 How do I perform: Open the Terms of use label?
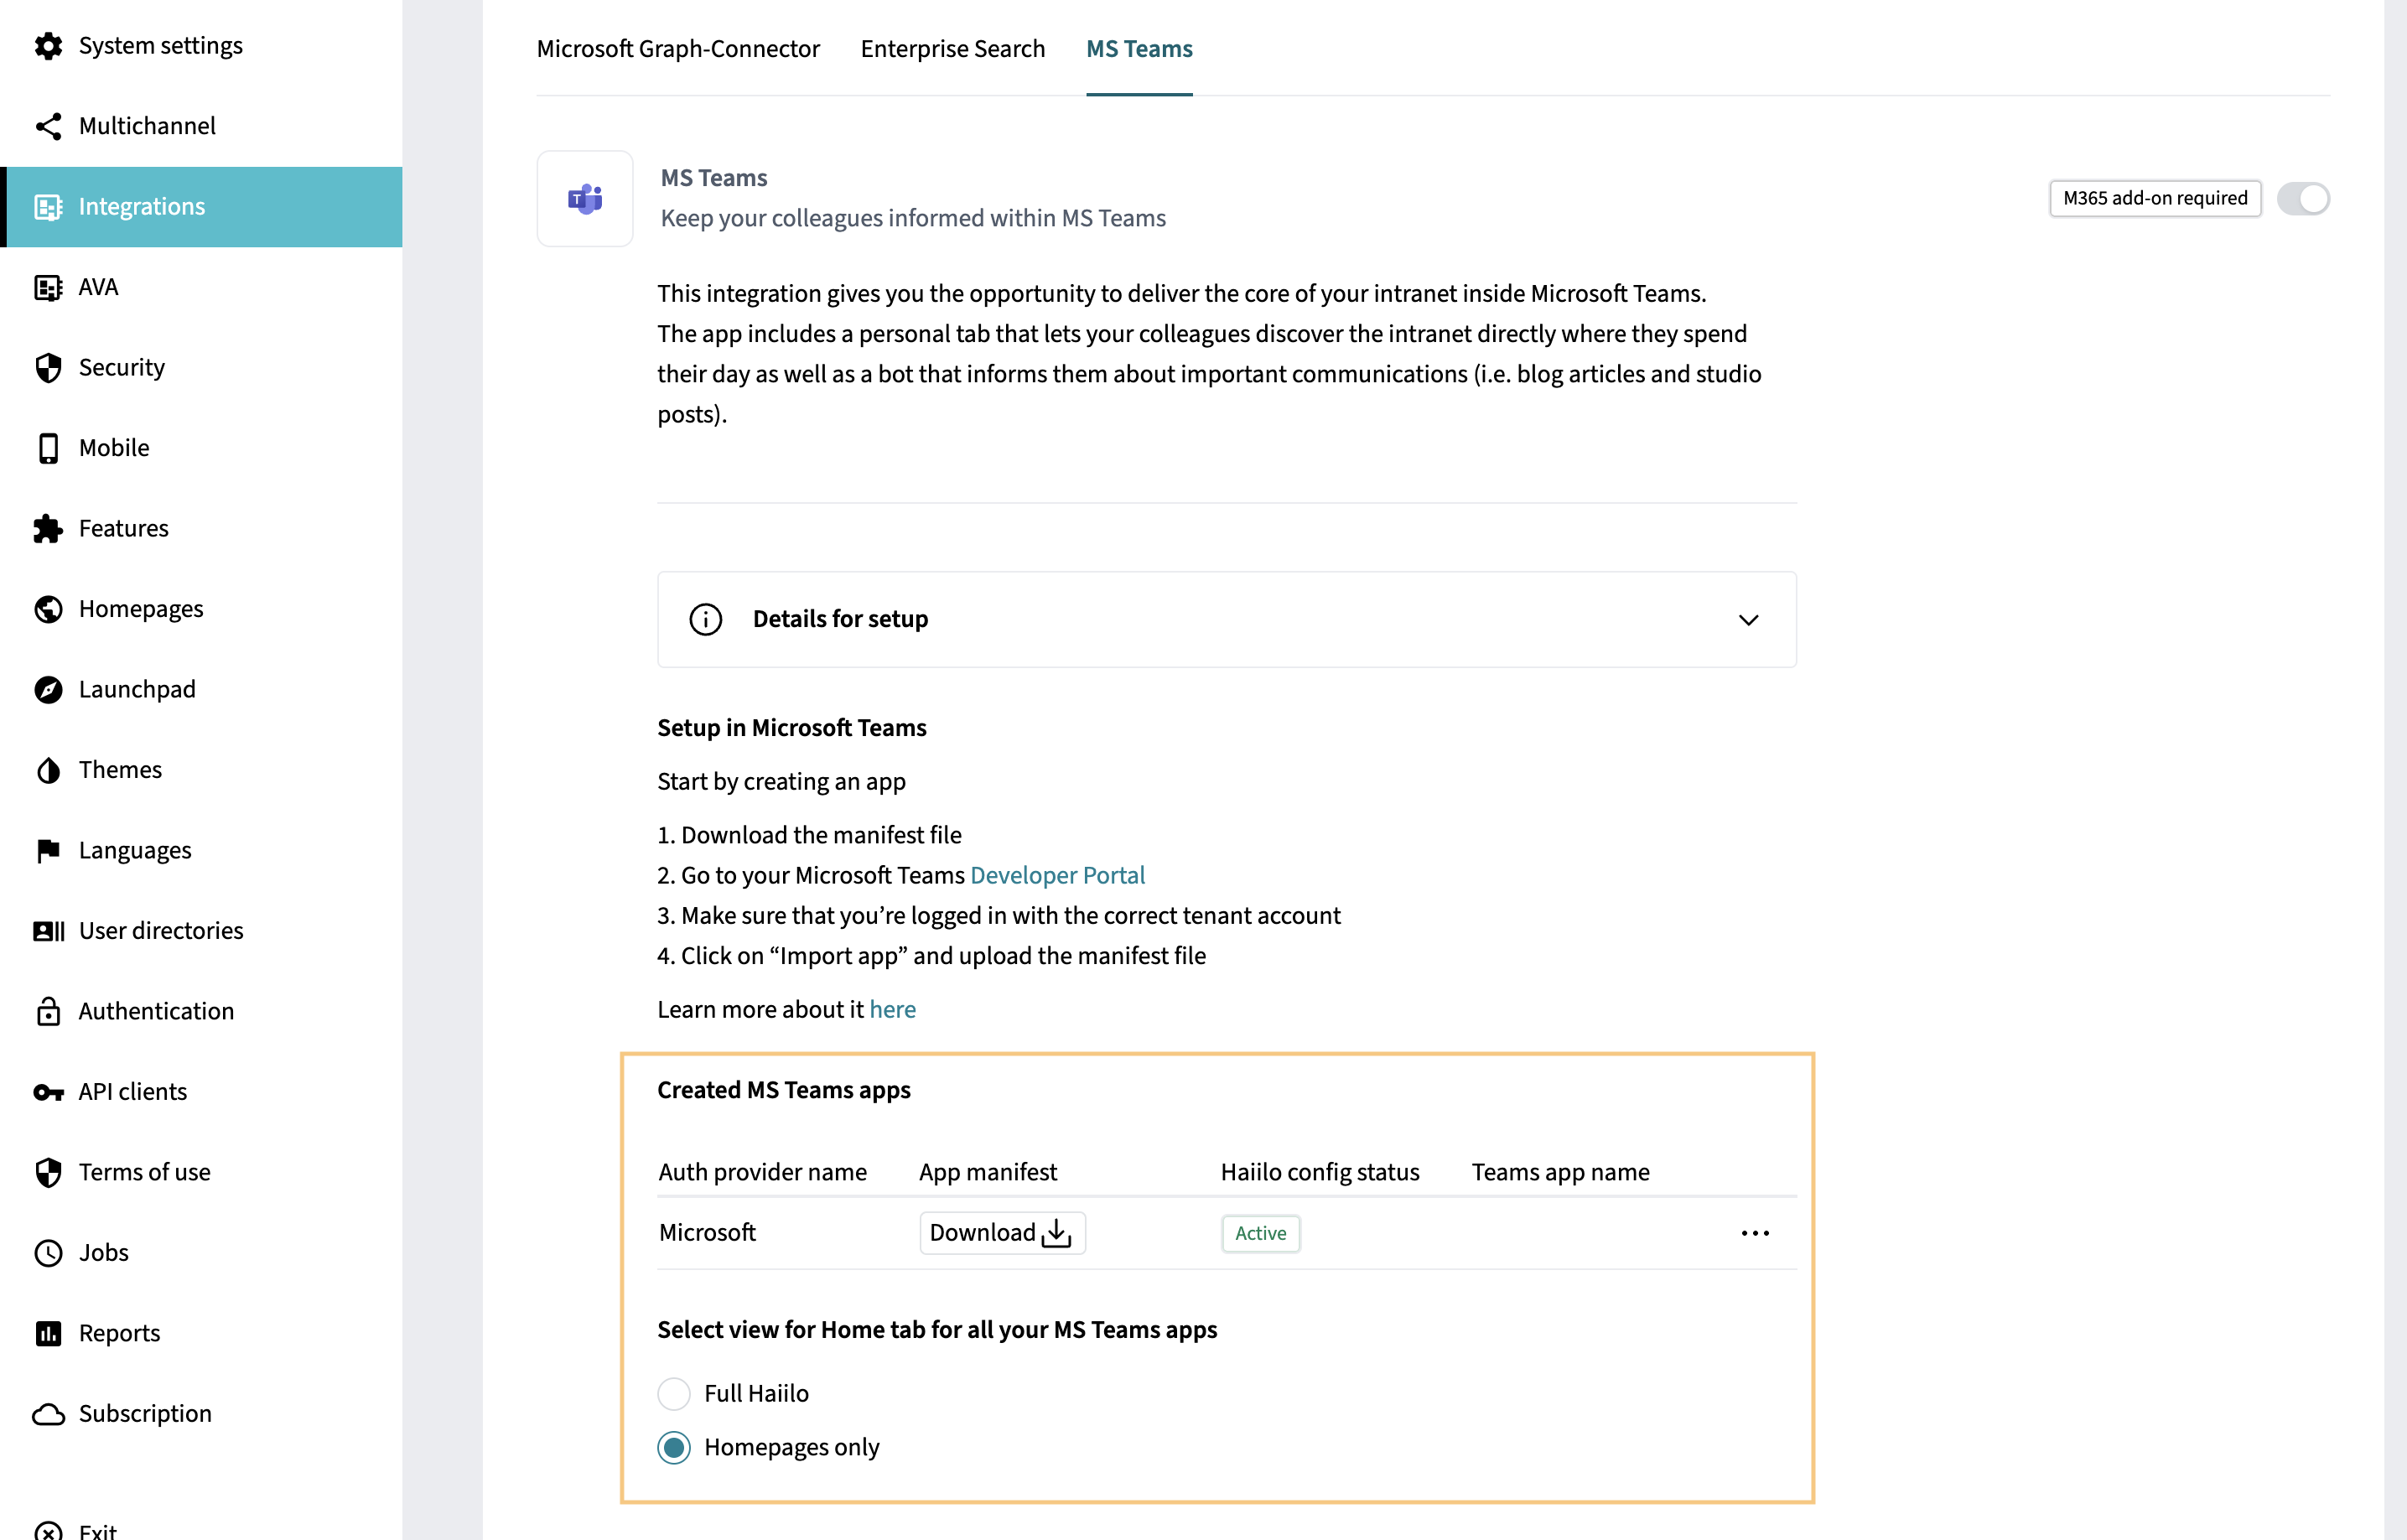pyautogui.click(x=145, y=1172)
